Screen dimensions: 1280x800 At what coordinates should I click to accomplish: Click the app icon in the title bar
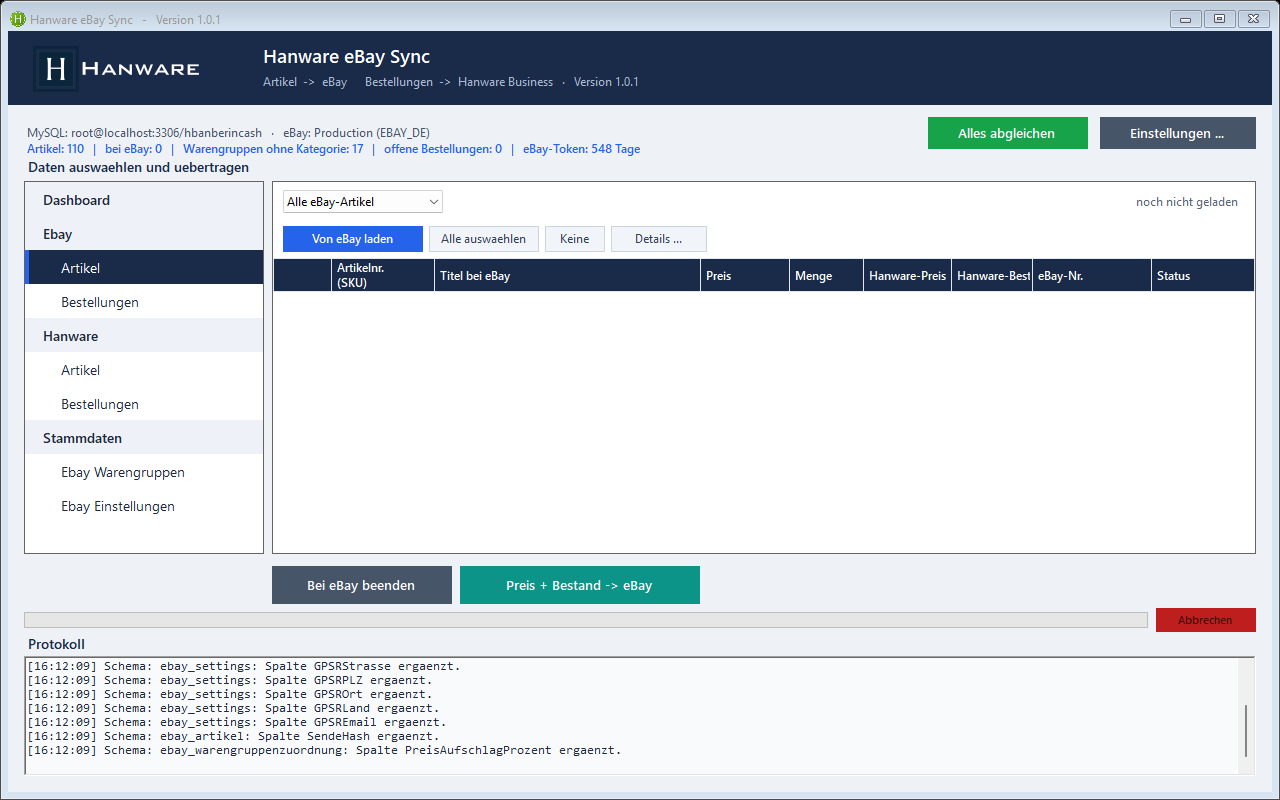[x=18, y=19]
